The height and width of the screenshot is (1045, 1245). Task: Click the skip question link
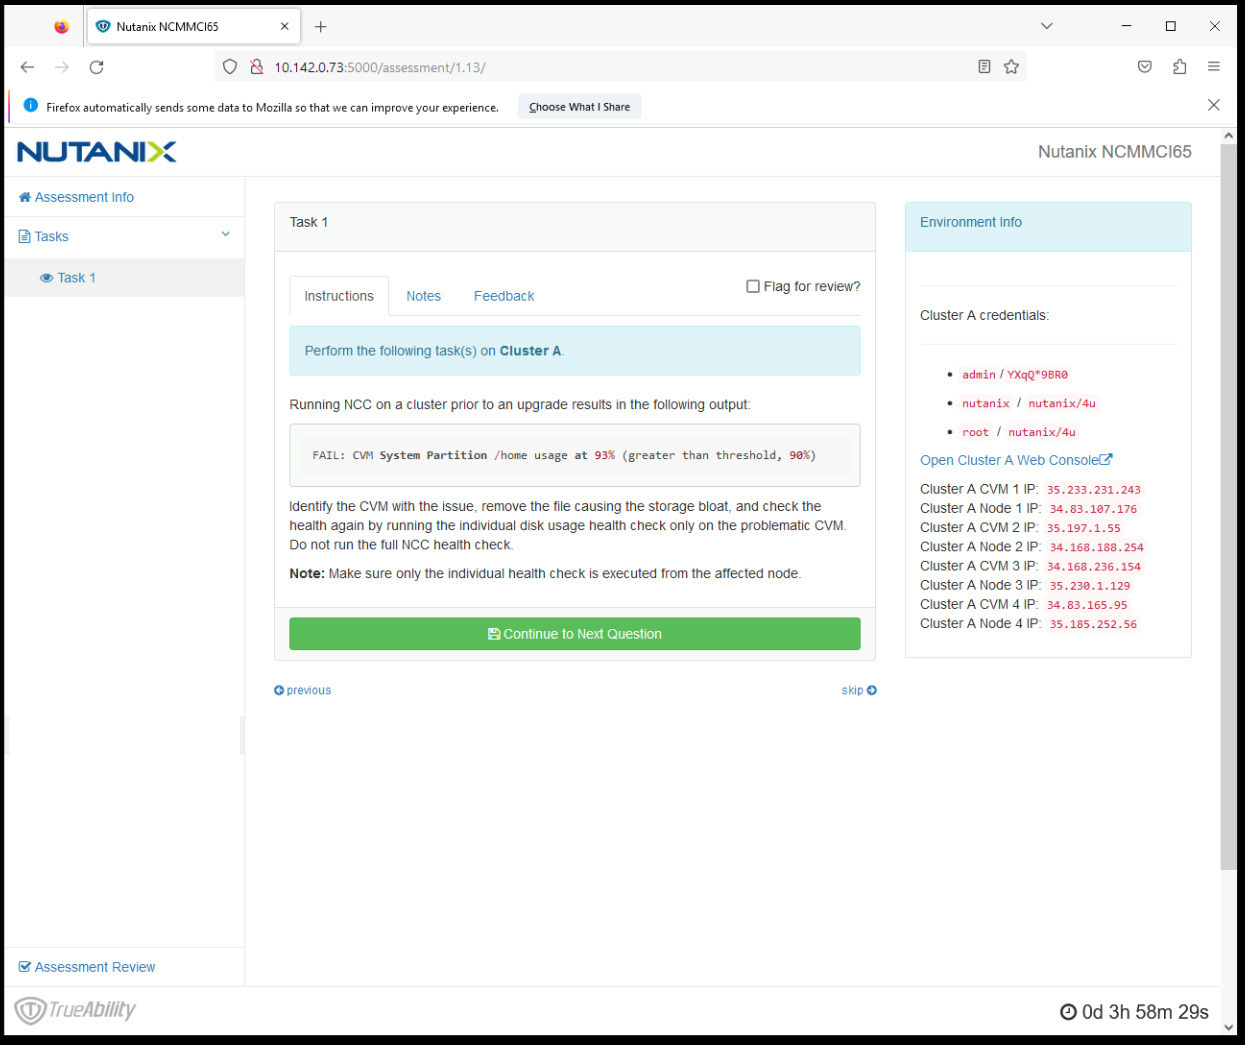859,690
